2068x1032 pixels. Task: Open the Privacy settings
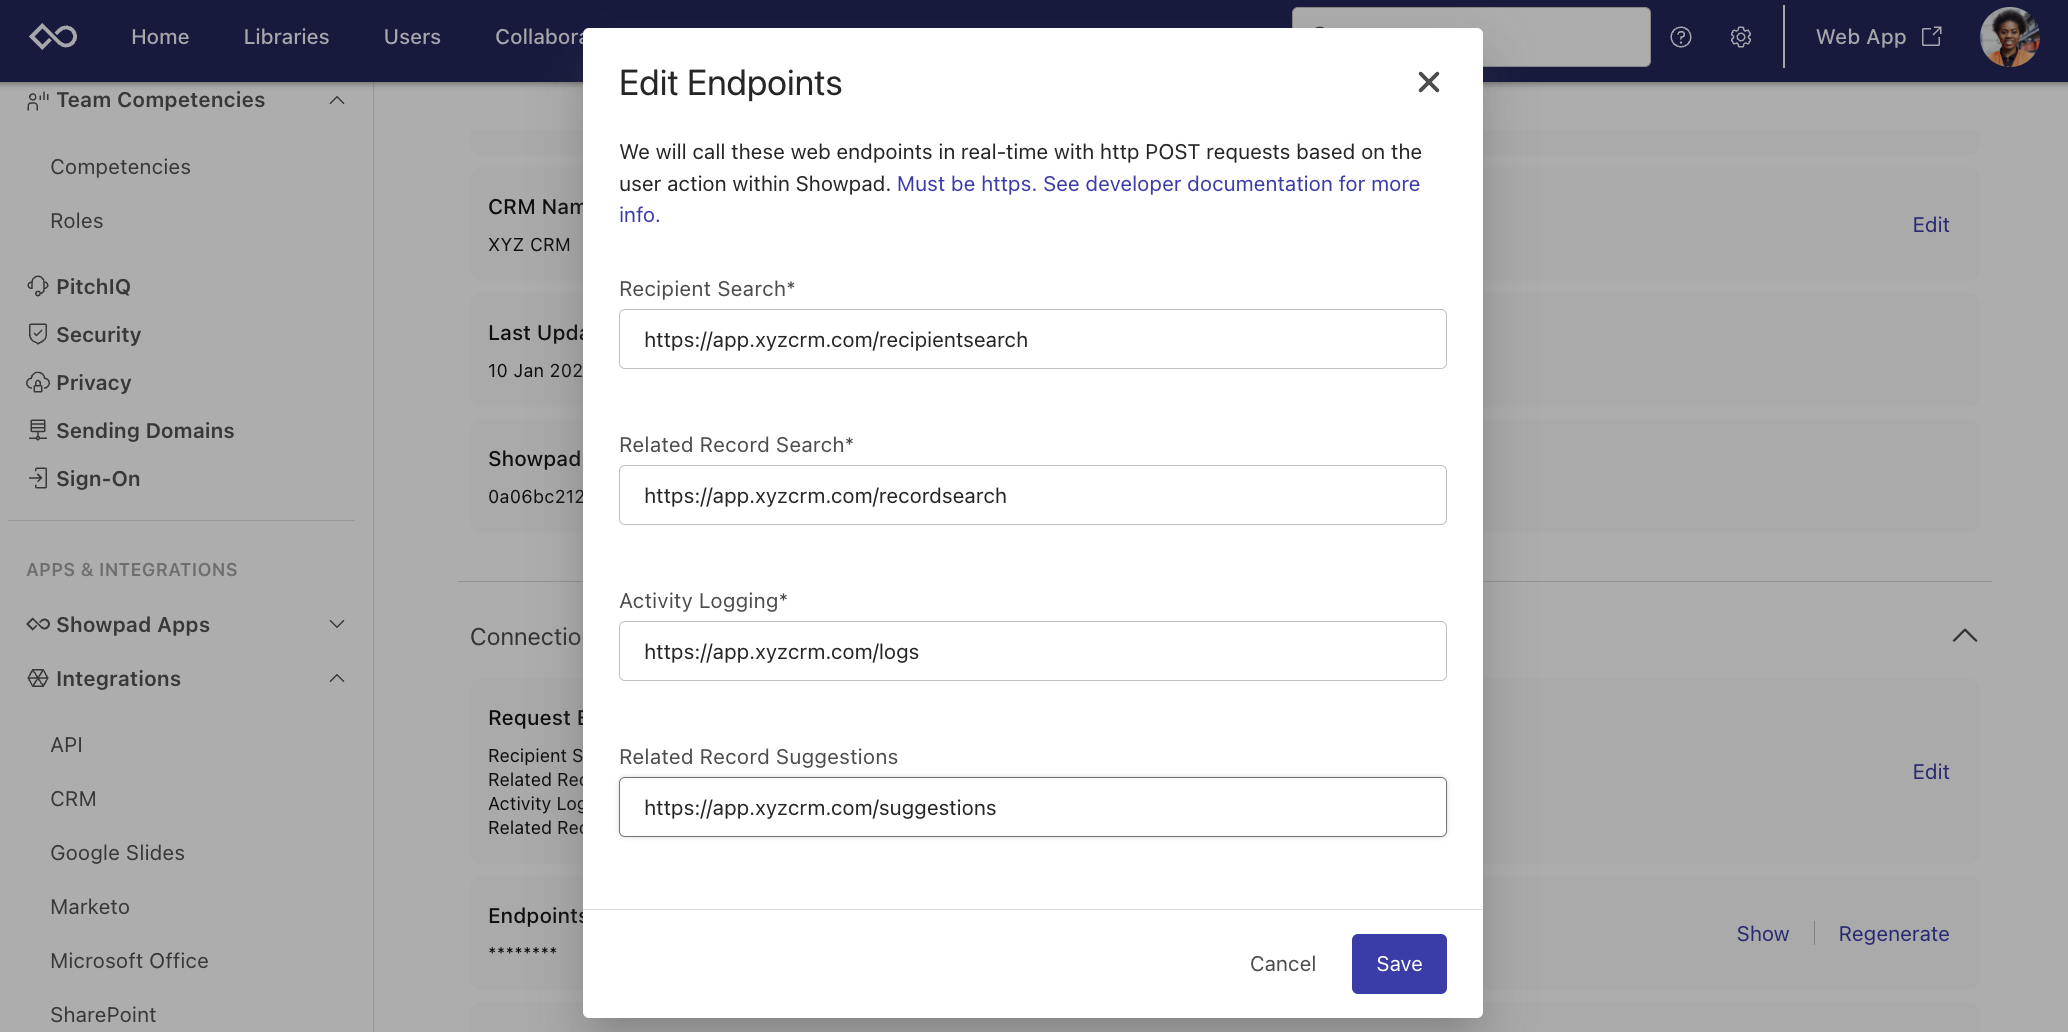click(x=93, y=382)
